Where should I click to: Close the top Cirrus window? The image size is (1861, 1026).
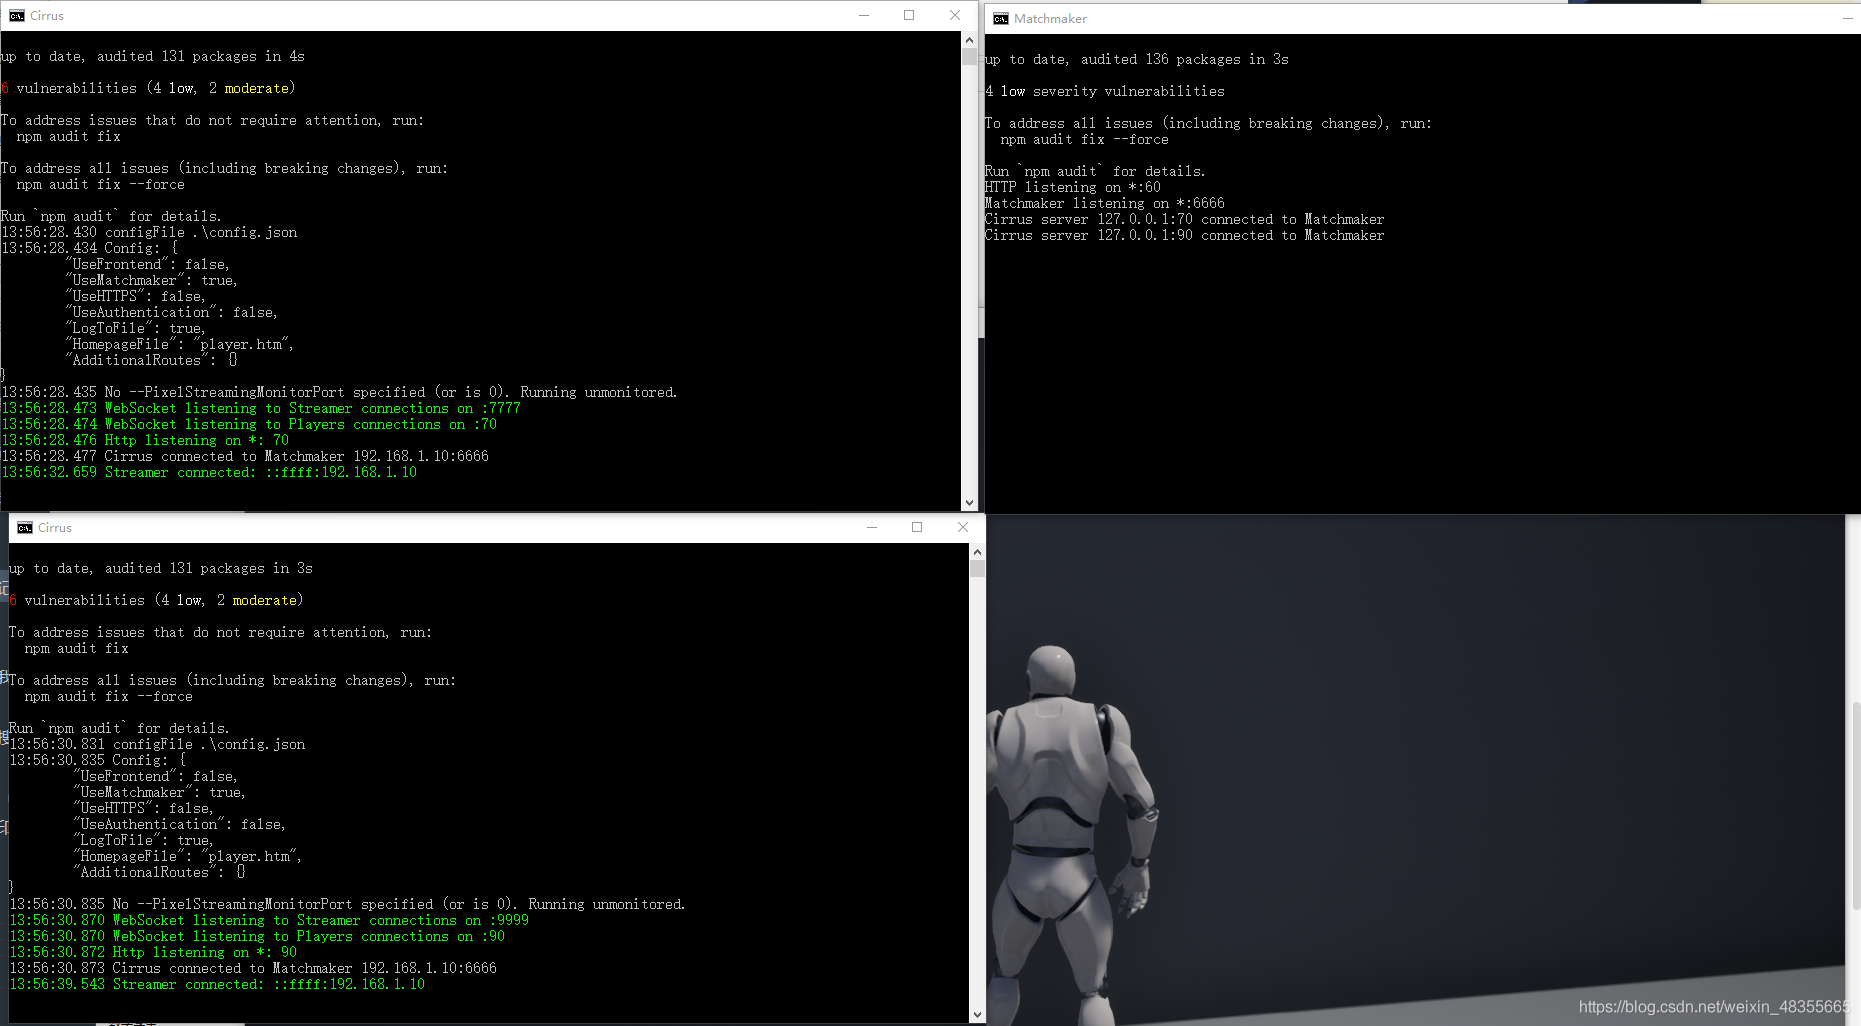pos(955,15)
